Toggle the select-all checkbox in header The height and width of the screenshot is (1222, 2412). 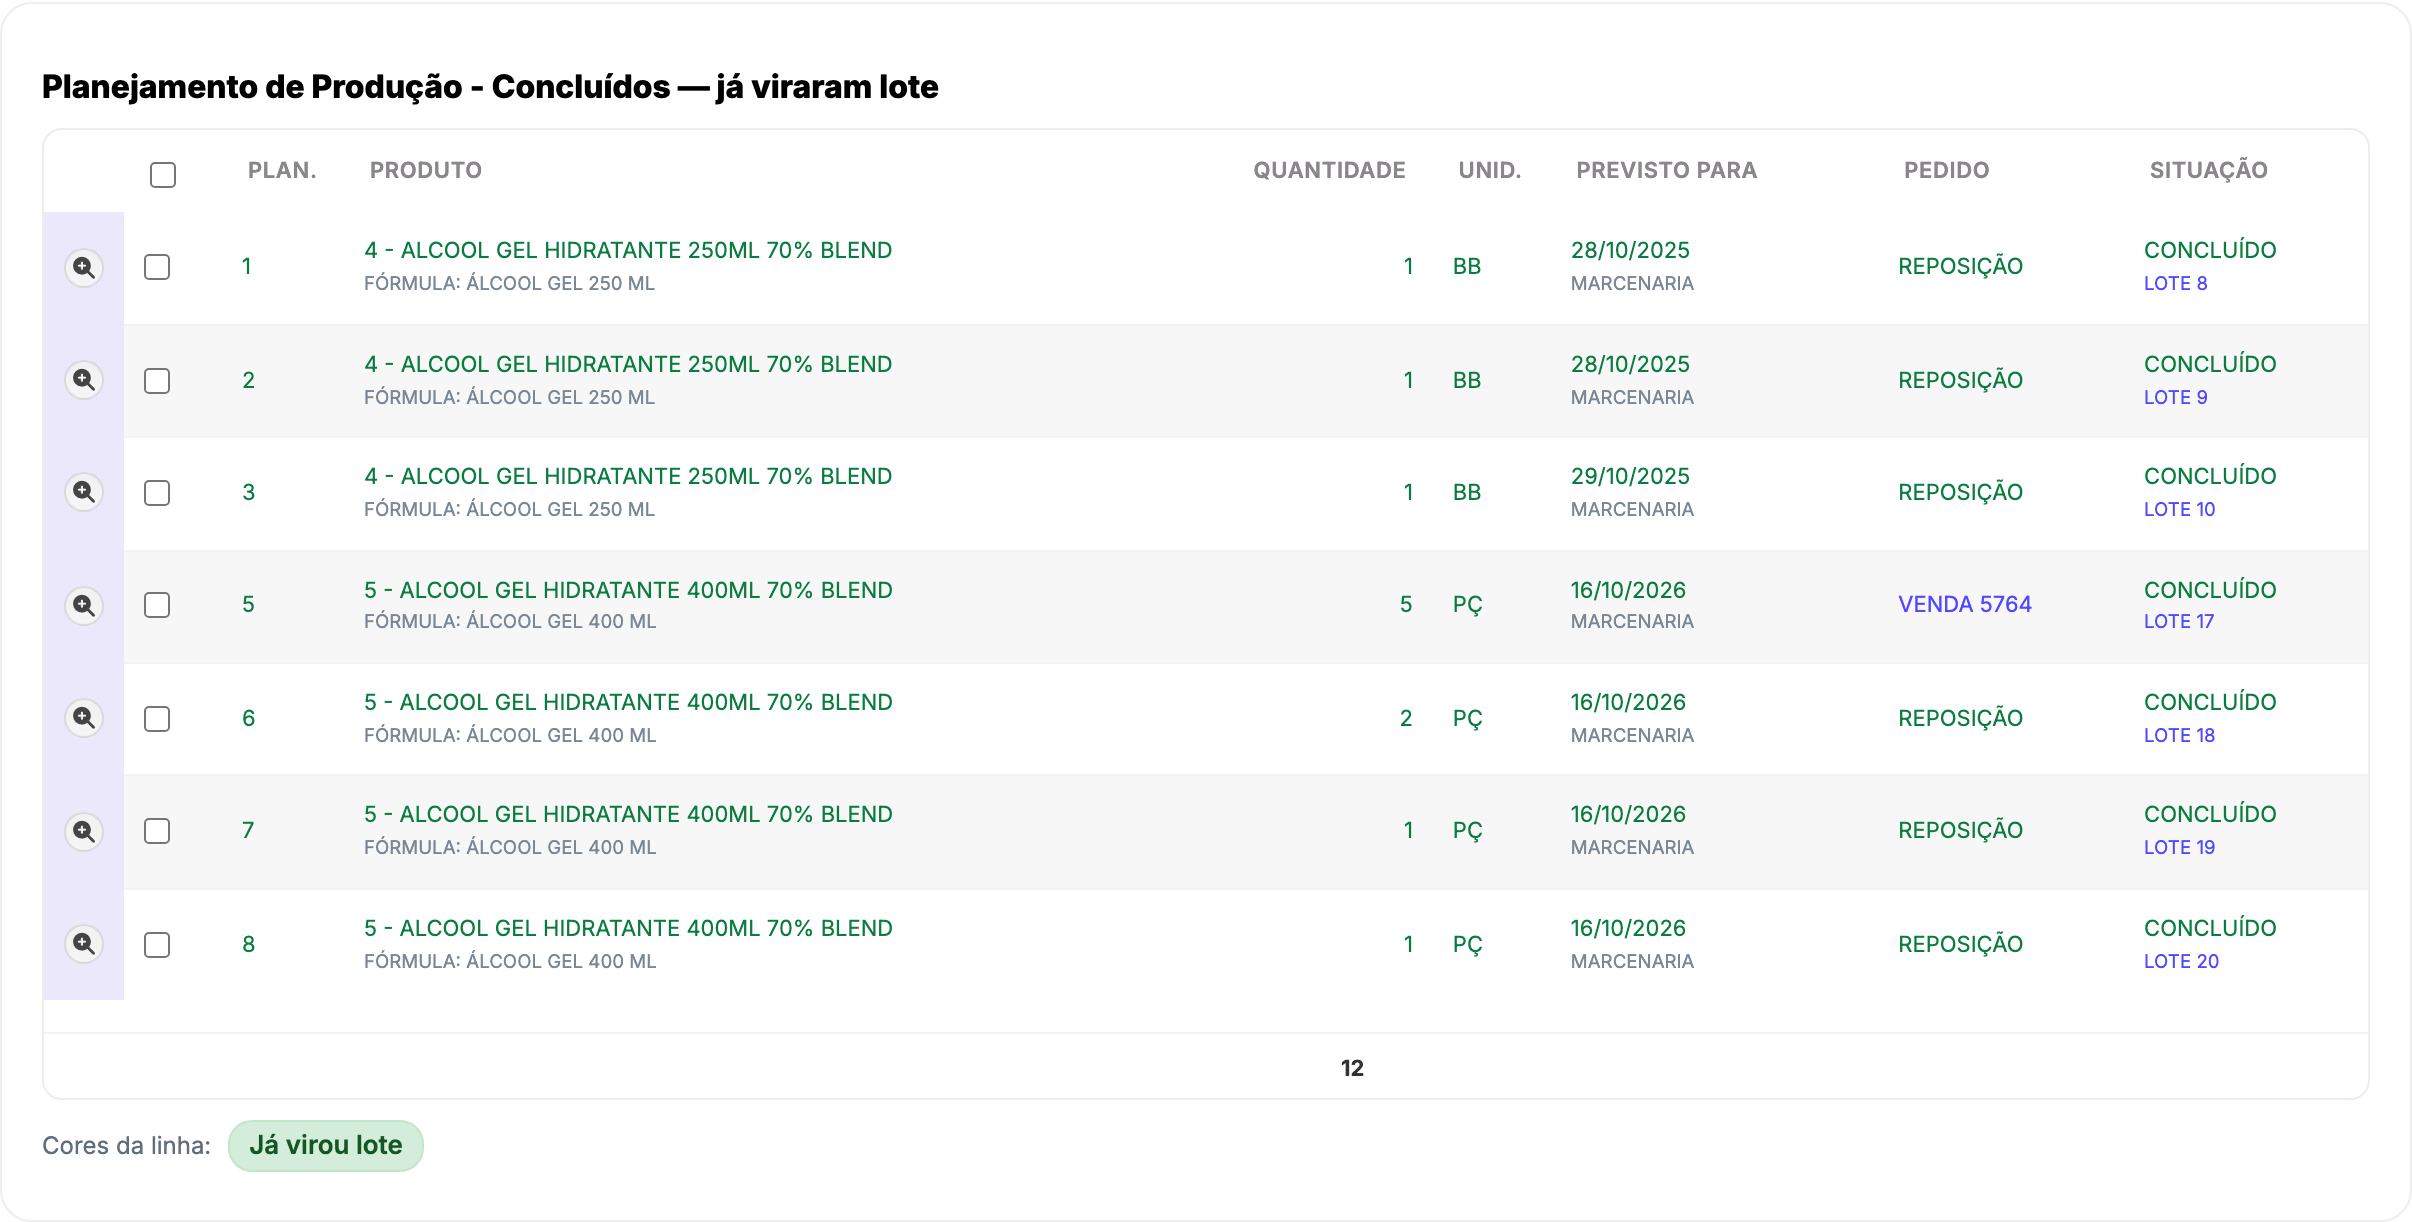163,175
